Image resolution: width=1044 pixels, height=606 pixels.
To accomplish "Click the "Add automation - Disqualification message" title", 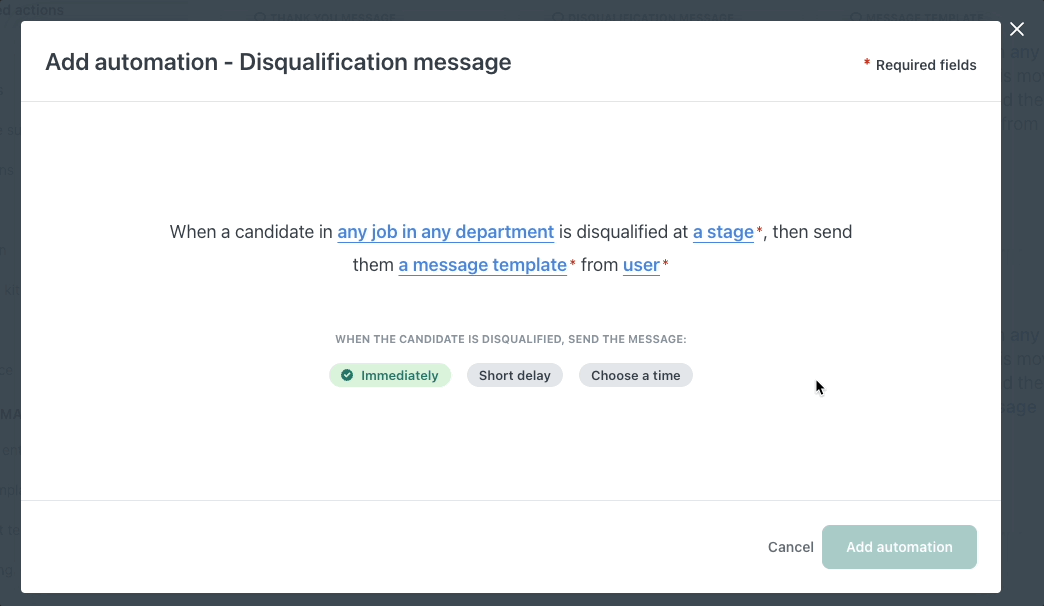I will 277,62.
